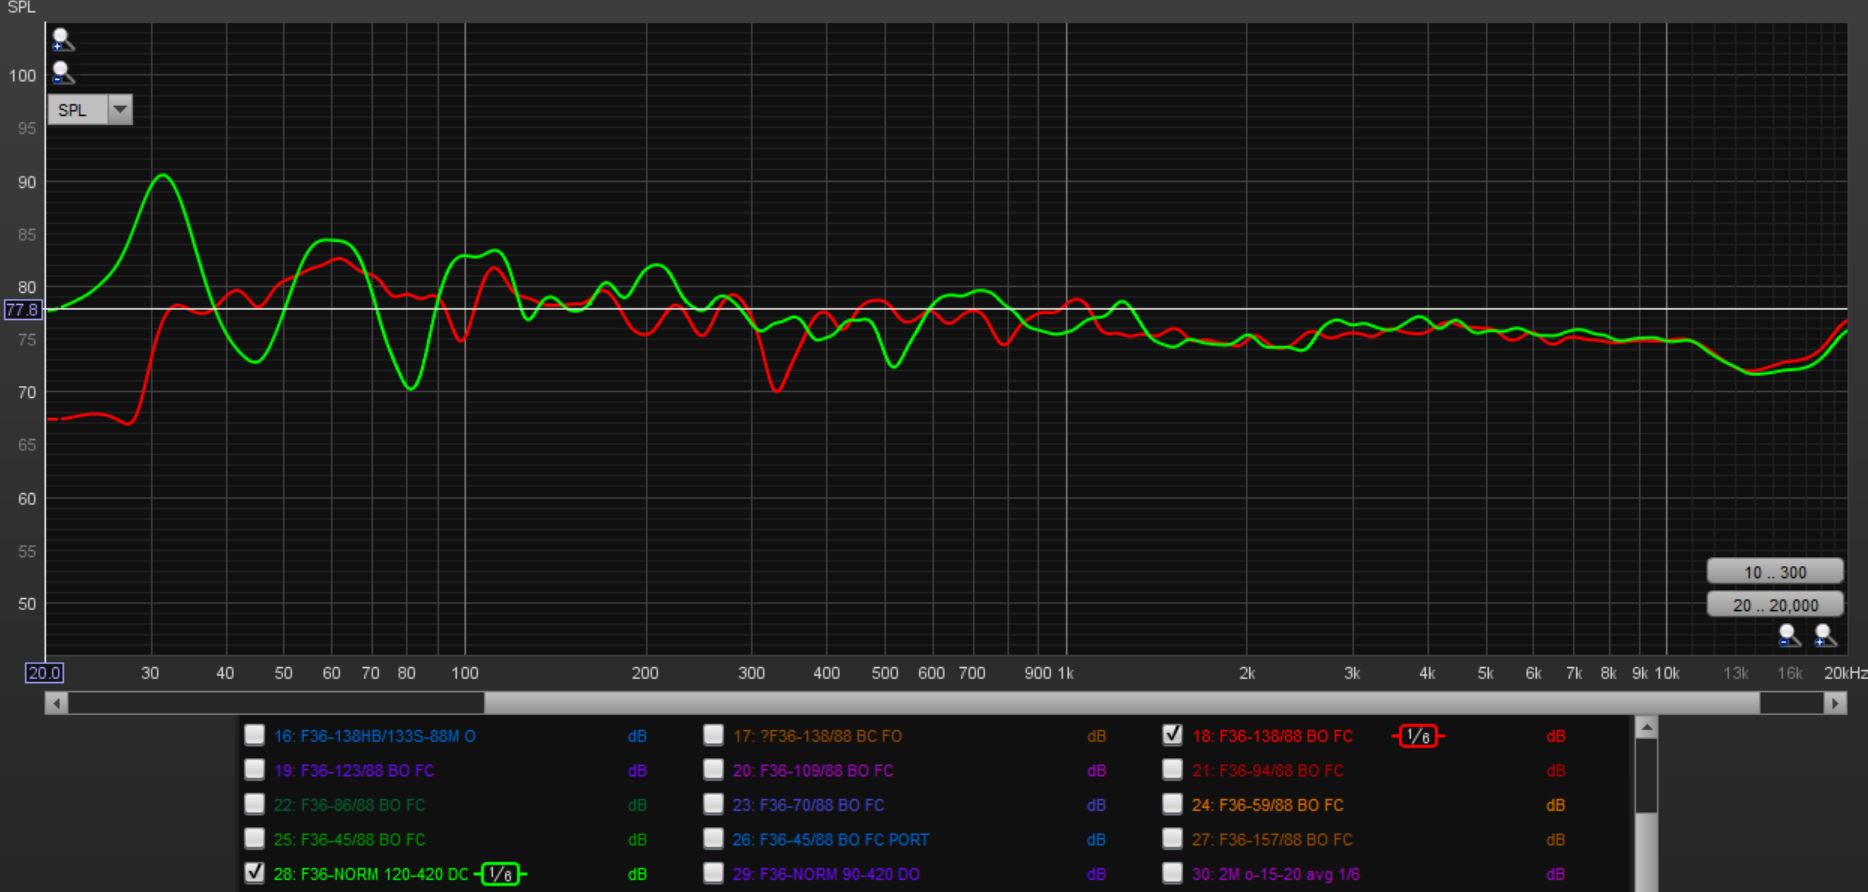The height and width of the screenshot is (892, 1868).
Task: Select the 16: F36-138HB/133S-88M O trace label
Action: (x=374, y=737)
